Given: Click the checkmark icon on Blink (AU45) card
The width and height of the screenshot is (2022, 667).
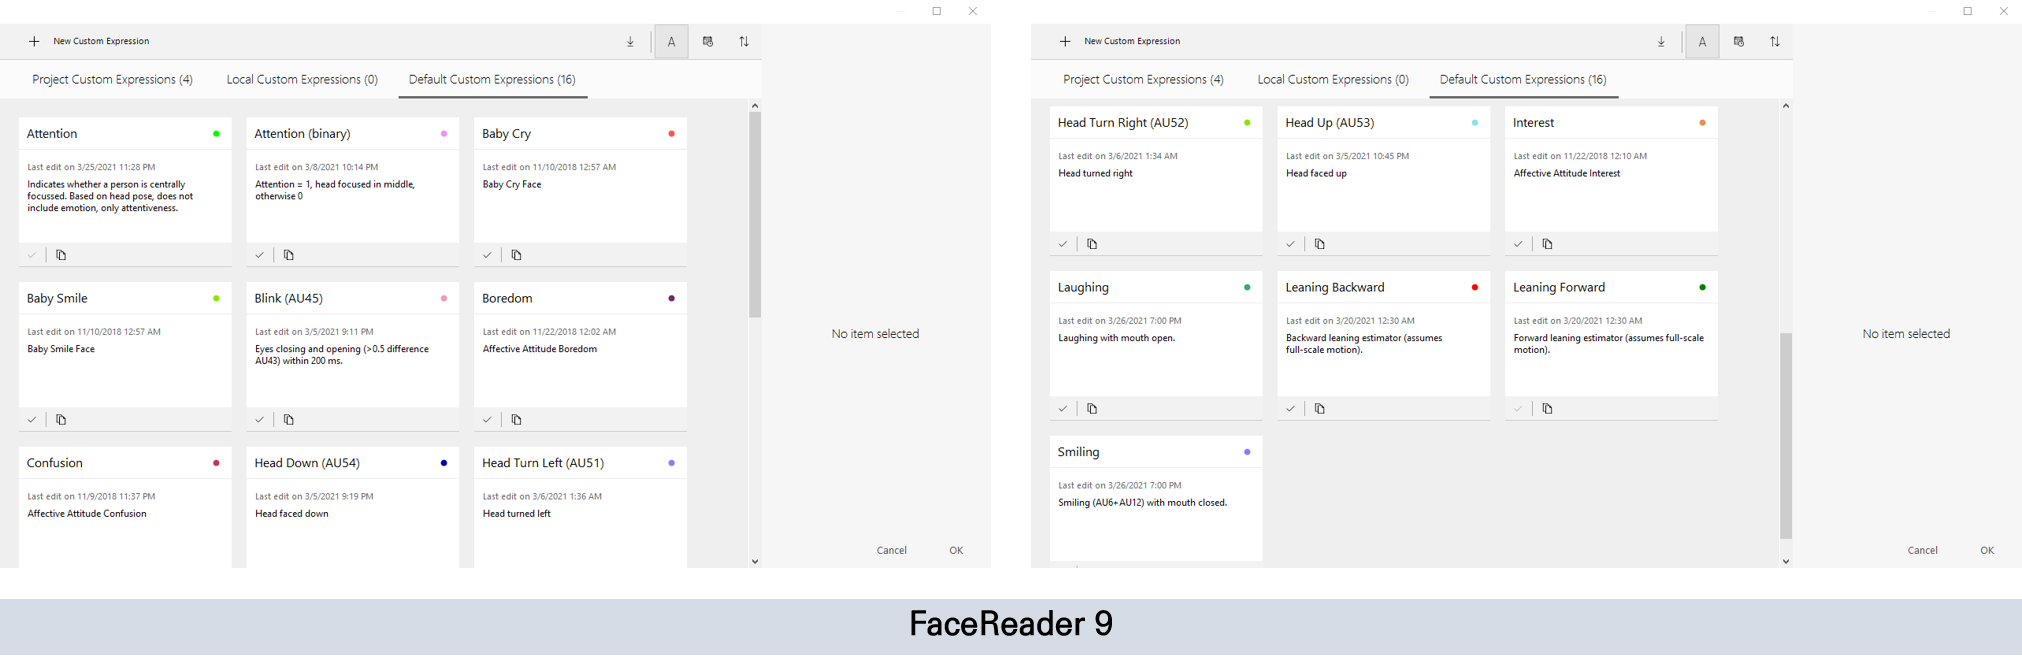Looking at the screenshot, I should point(259,420).
